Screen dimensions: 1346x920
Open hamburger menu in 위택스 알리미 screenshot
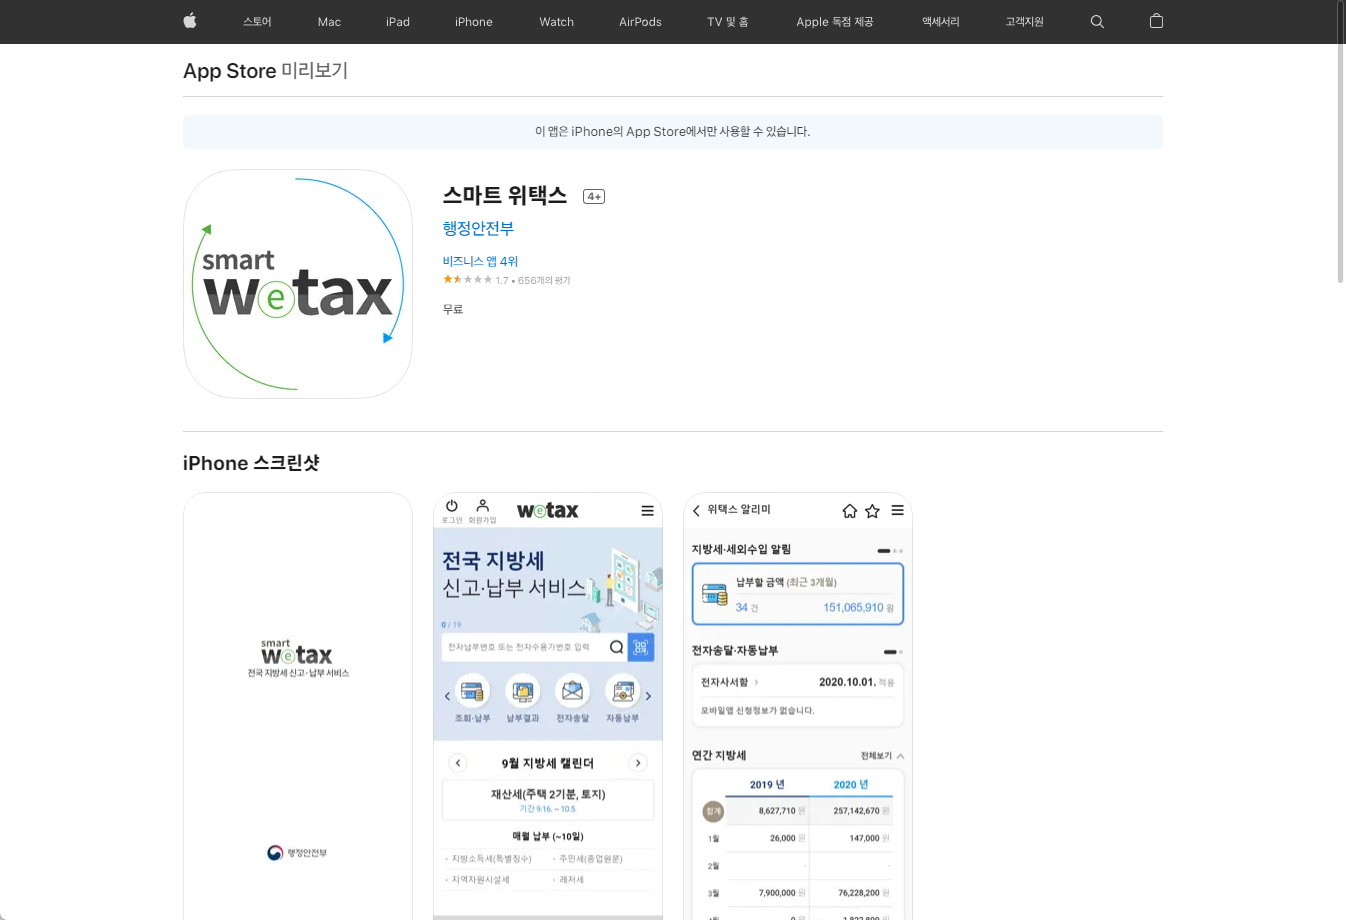[x=897, y=510]
